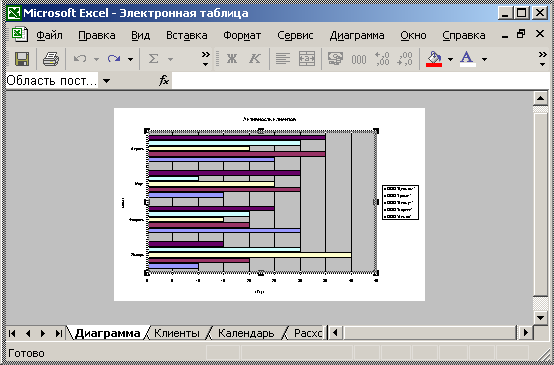Click the thousands separator 000 style button
Viewport: 554px width, 365px height.
tap(359, 59)
